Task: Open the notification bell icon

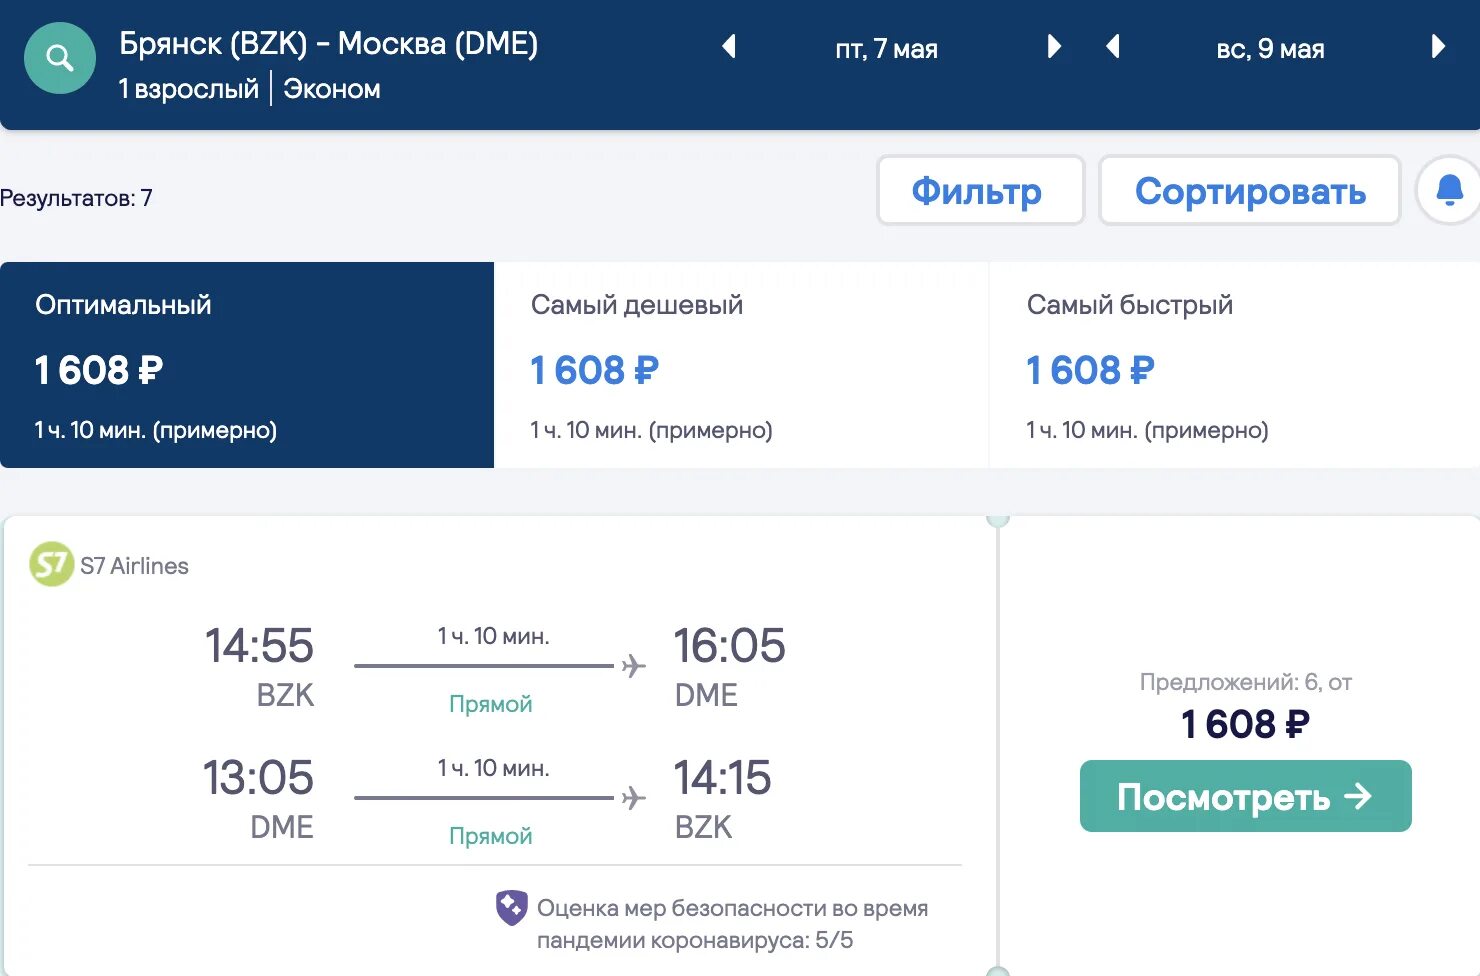Action: click(x=1450, y=189)
